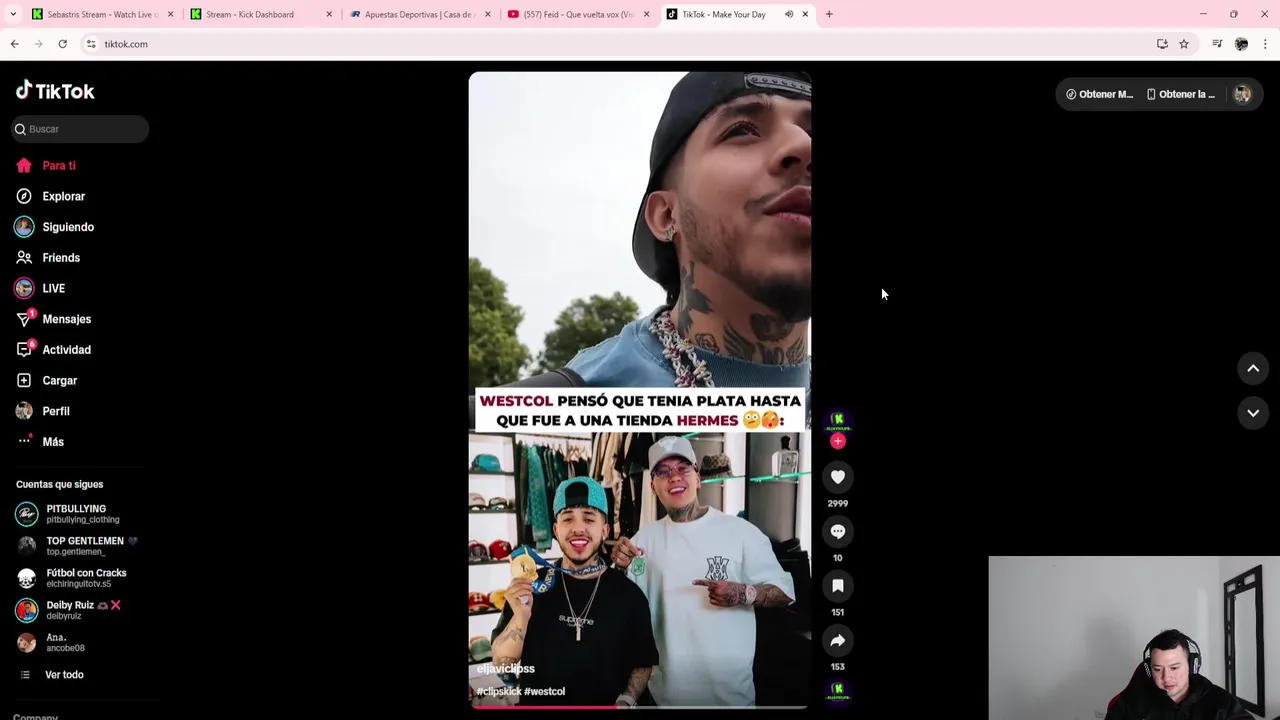Click the TikTok logo
Screen dimensions: 1280x720
click(x=55, y=91)
